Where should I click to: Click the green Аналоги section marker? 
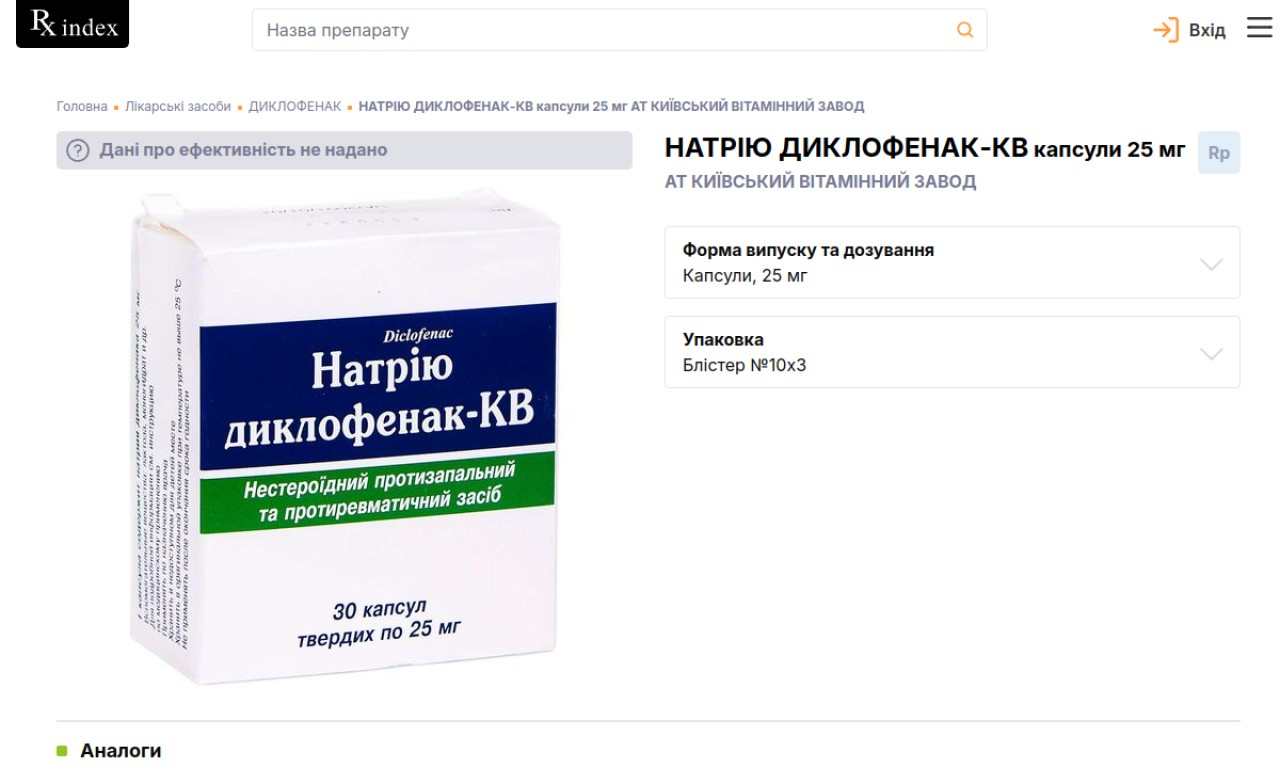click(x=62, y=750)
